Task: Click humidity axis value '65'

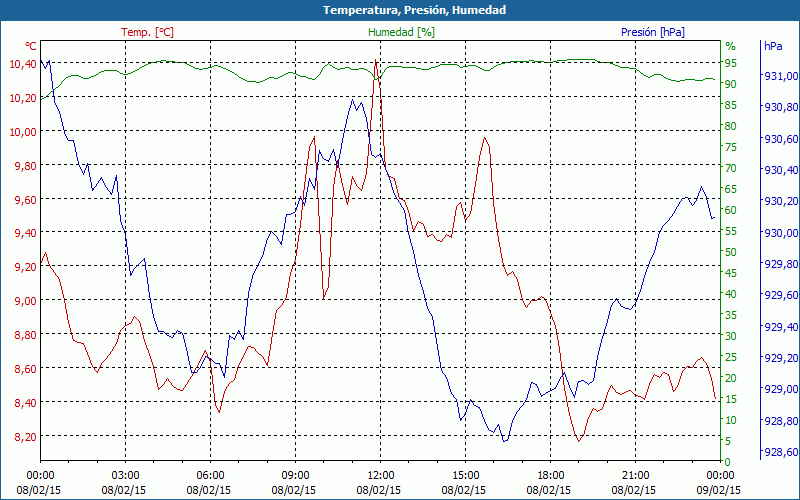Action: tap(731, 189)
